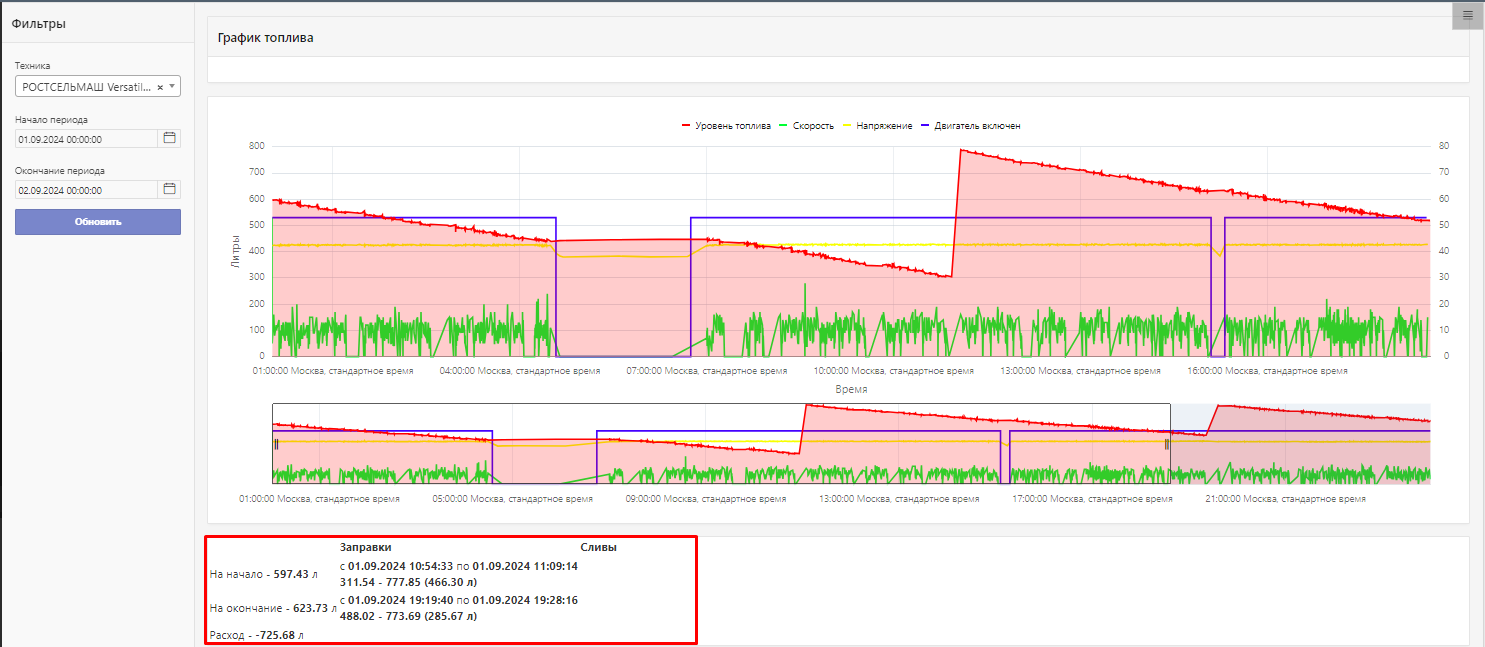Expand the Техника dropdown arrow
Screen dimensions: 1485x647
click(x=173, y=87)
